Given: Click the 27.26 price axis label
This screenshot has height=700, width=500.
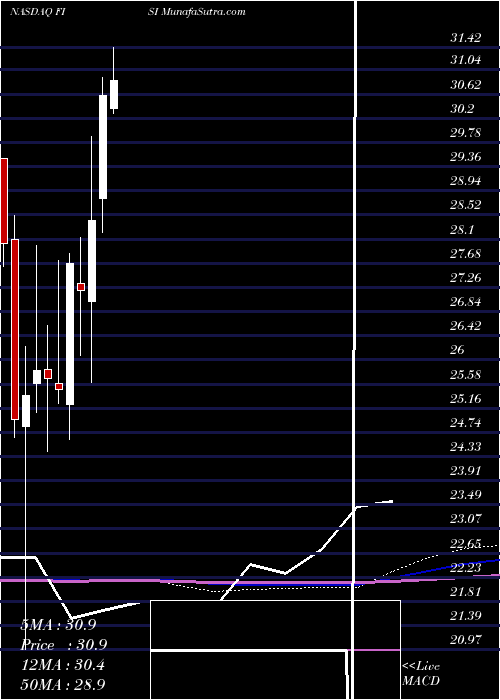Looking at the screenshot, I should (466, 278).
